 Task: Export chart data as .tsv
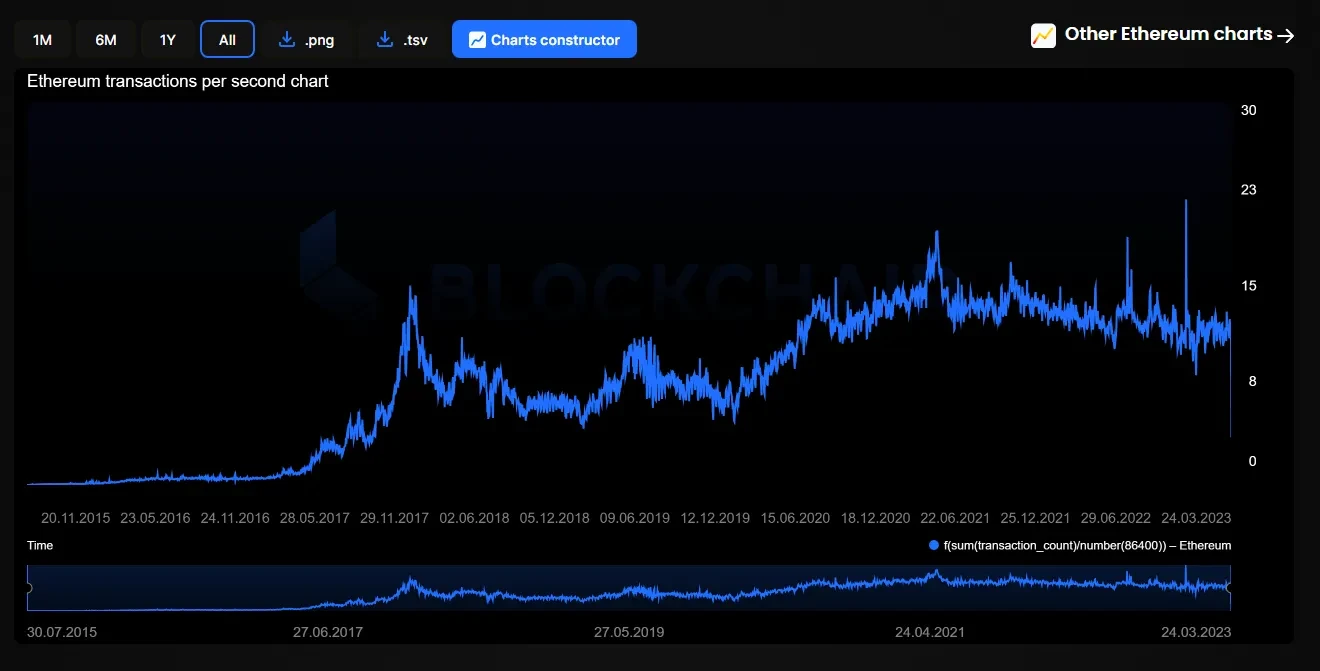(403, 40)
